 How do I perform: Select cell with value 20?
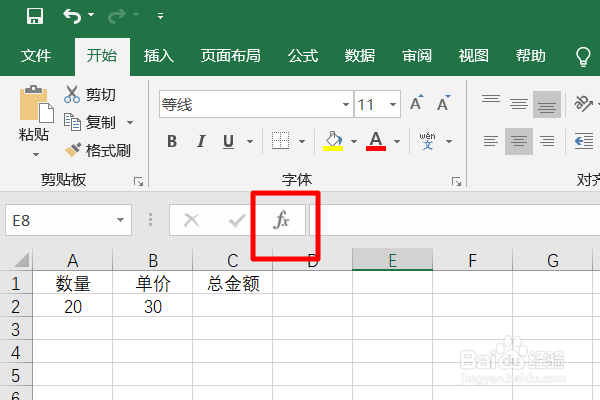(73, 307)
